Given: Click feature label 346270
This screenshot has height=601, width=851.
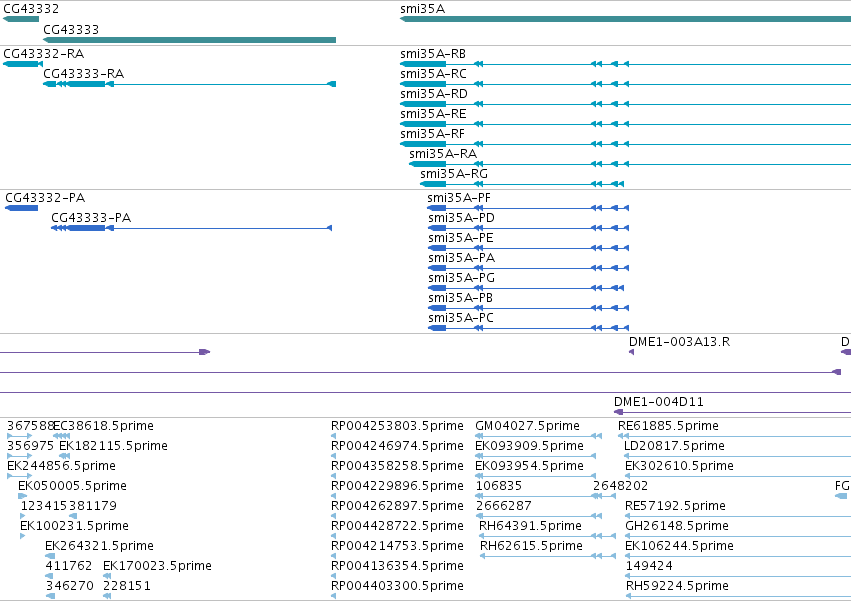Looking at the screenshot, I should [69, 586].
